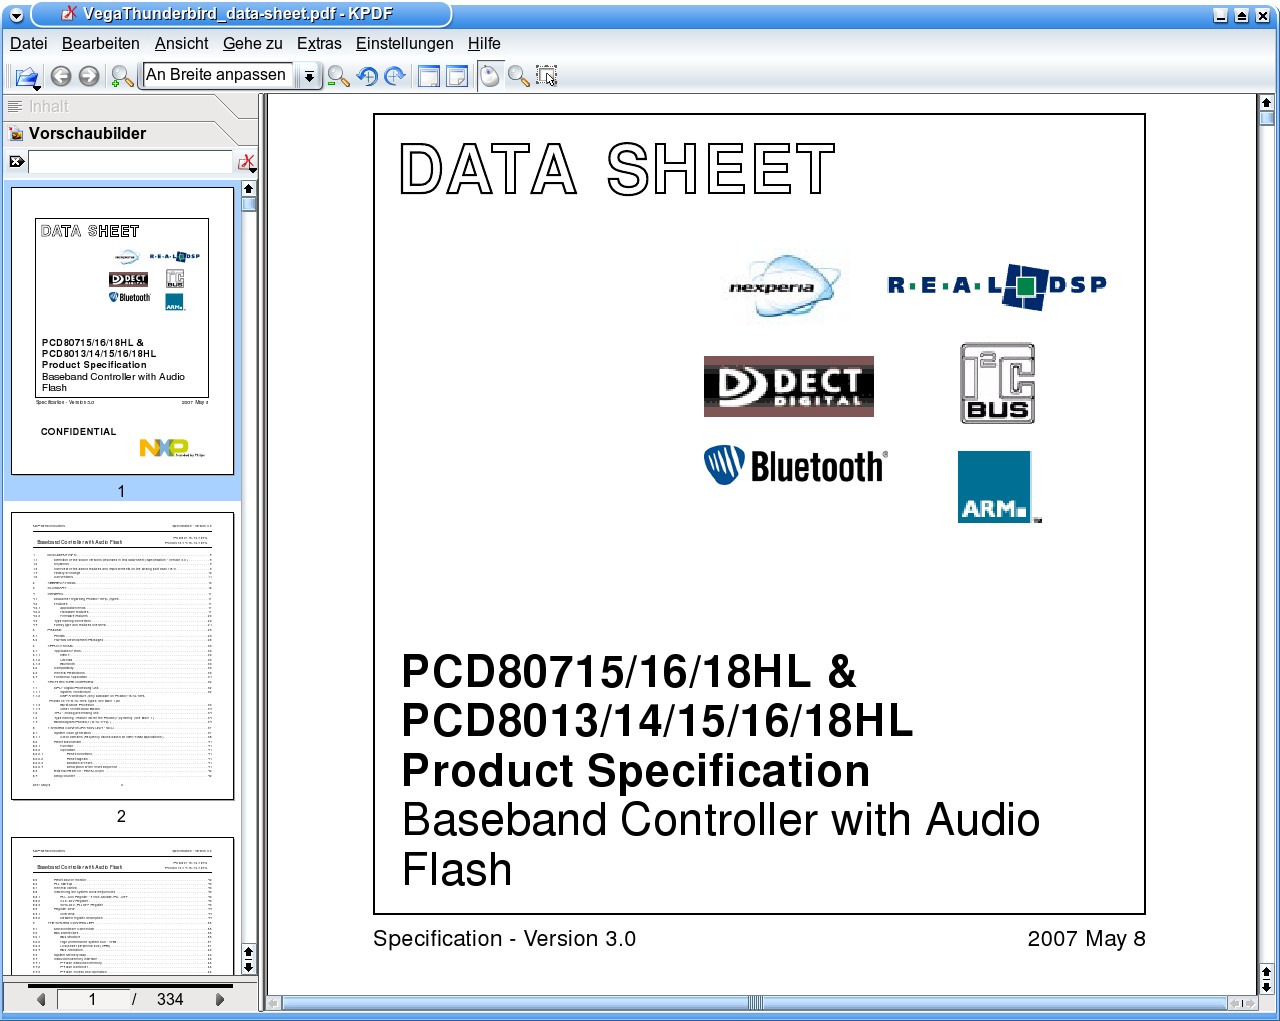
Task: Zoom out with the minus magnifier
Action: [x=338, y=76]
